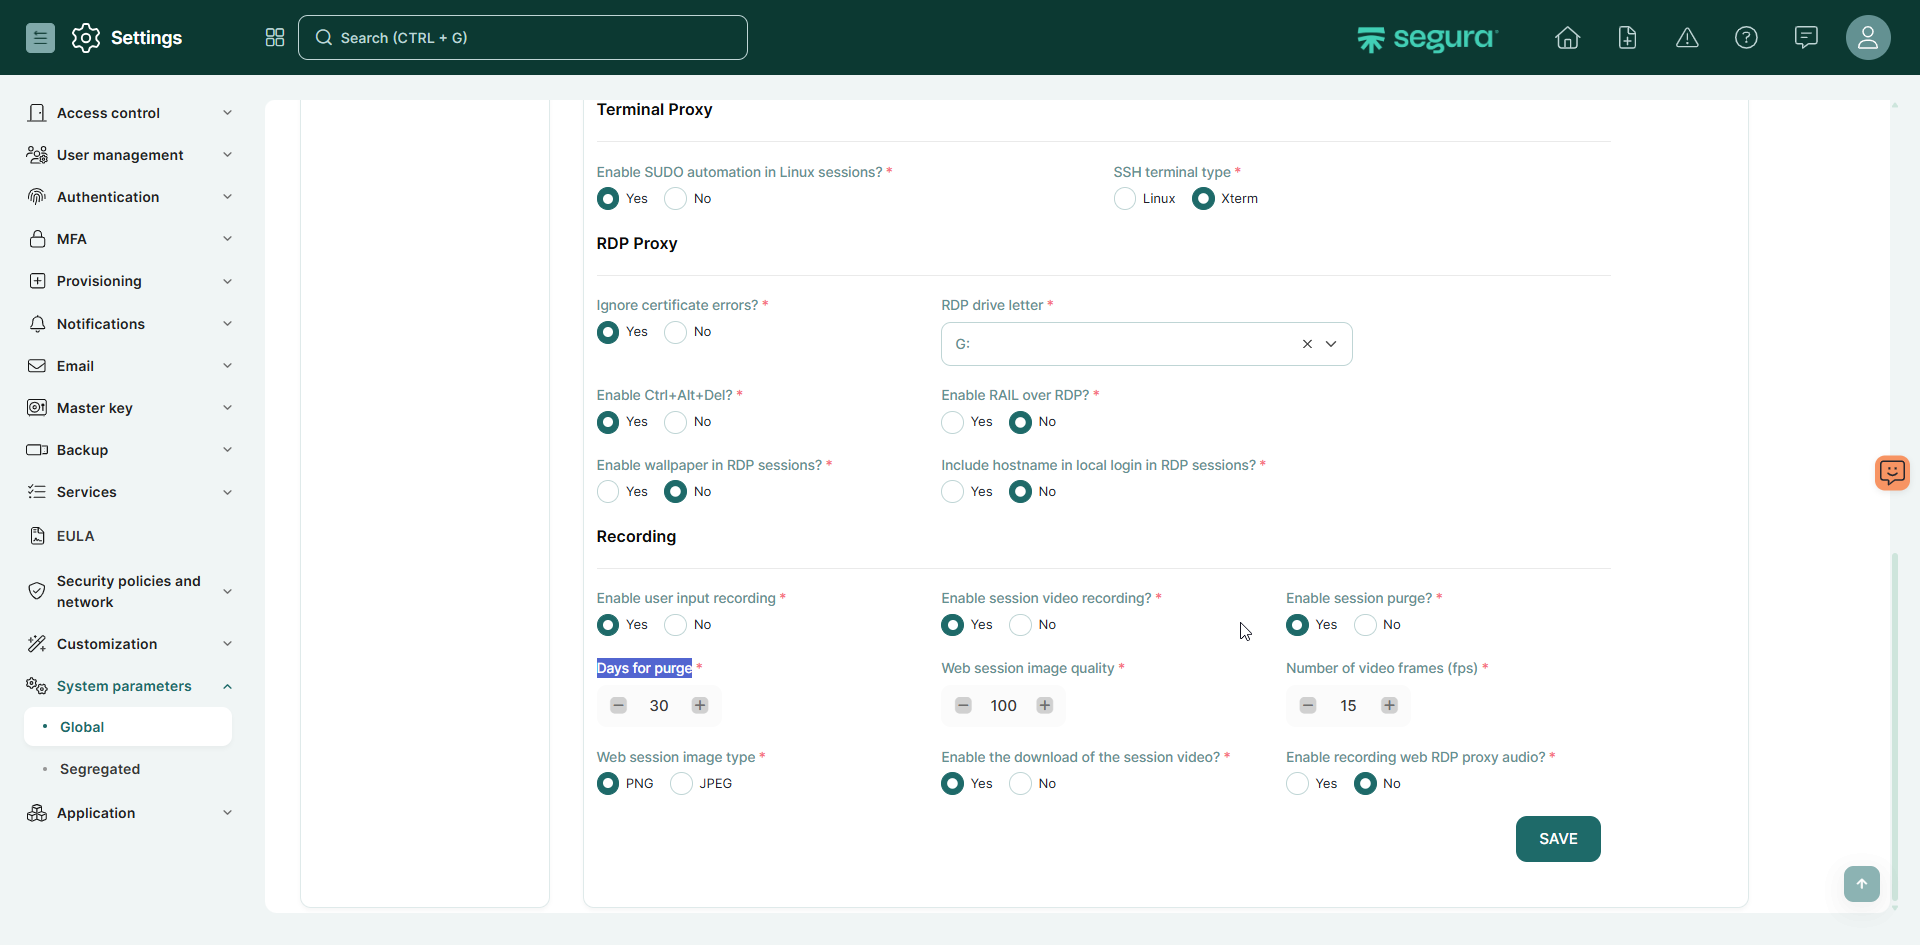Expand the Access control section
The image size is (1920, 945).
(x=130, y=113)
